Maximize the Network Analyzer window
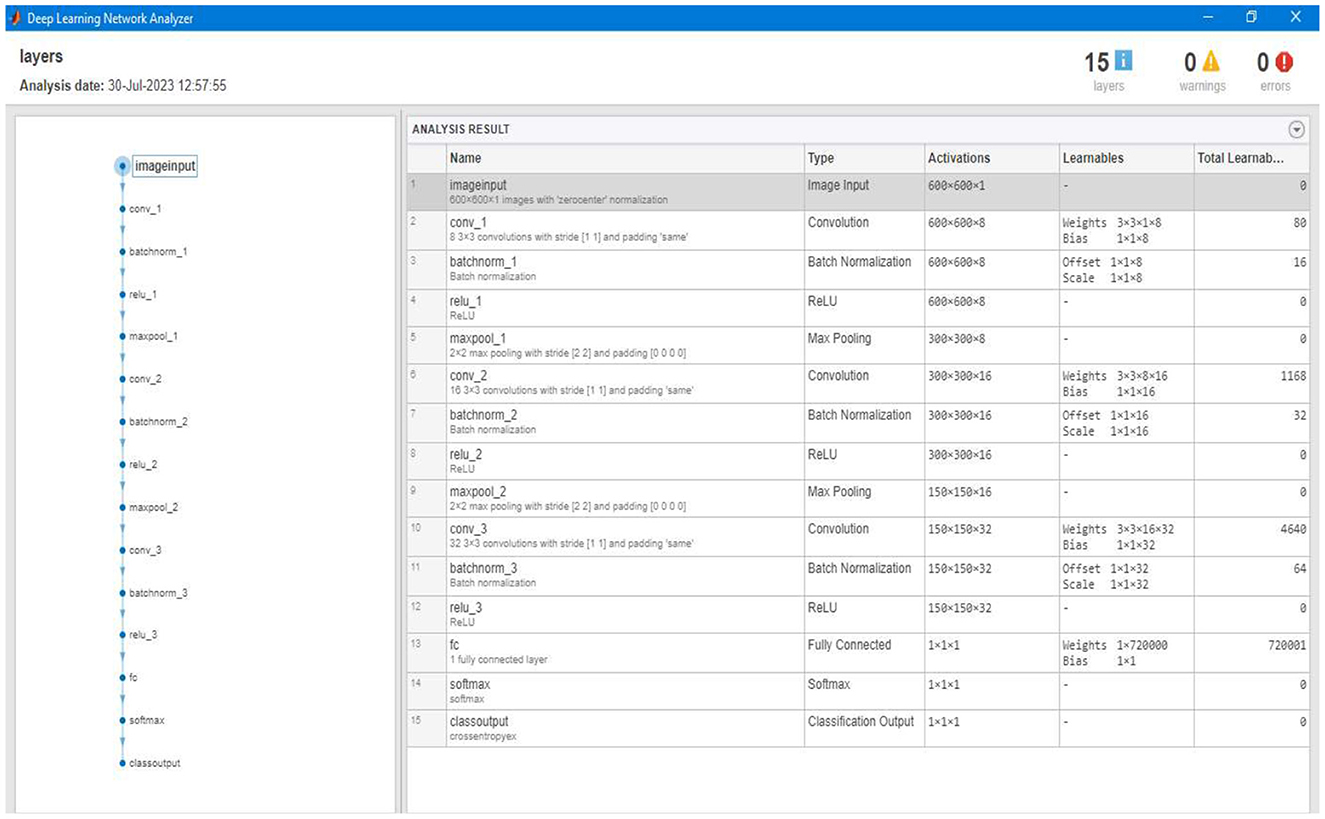1325x819 pixels. tap(1251, 18)
